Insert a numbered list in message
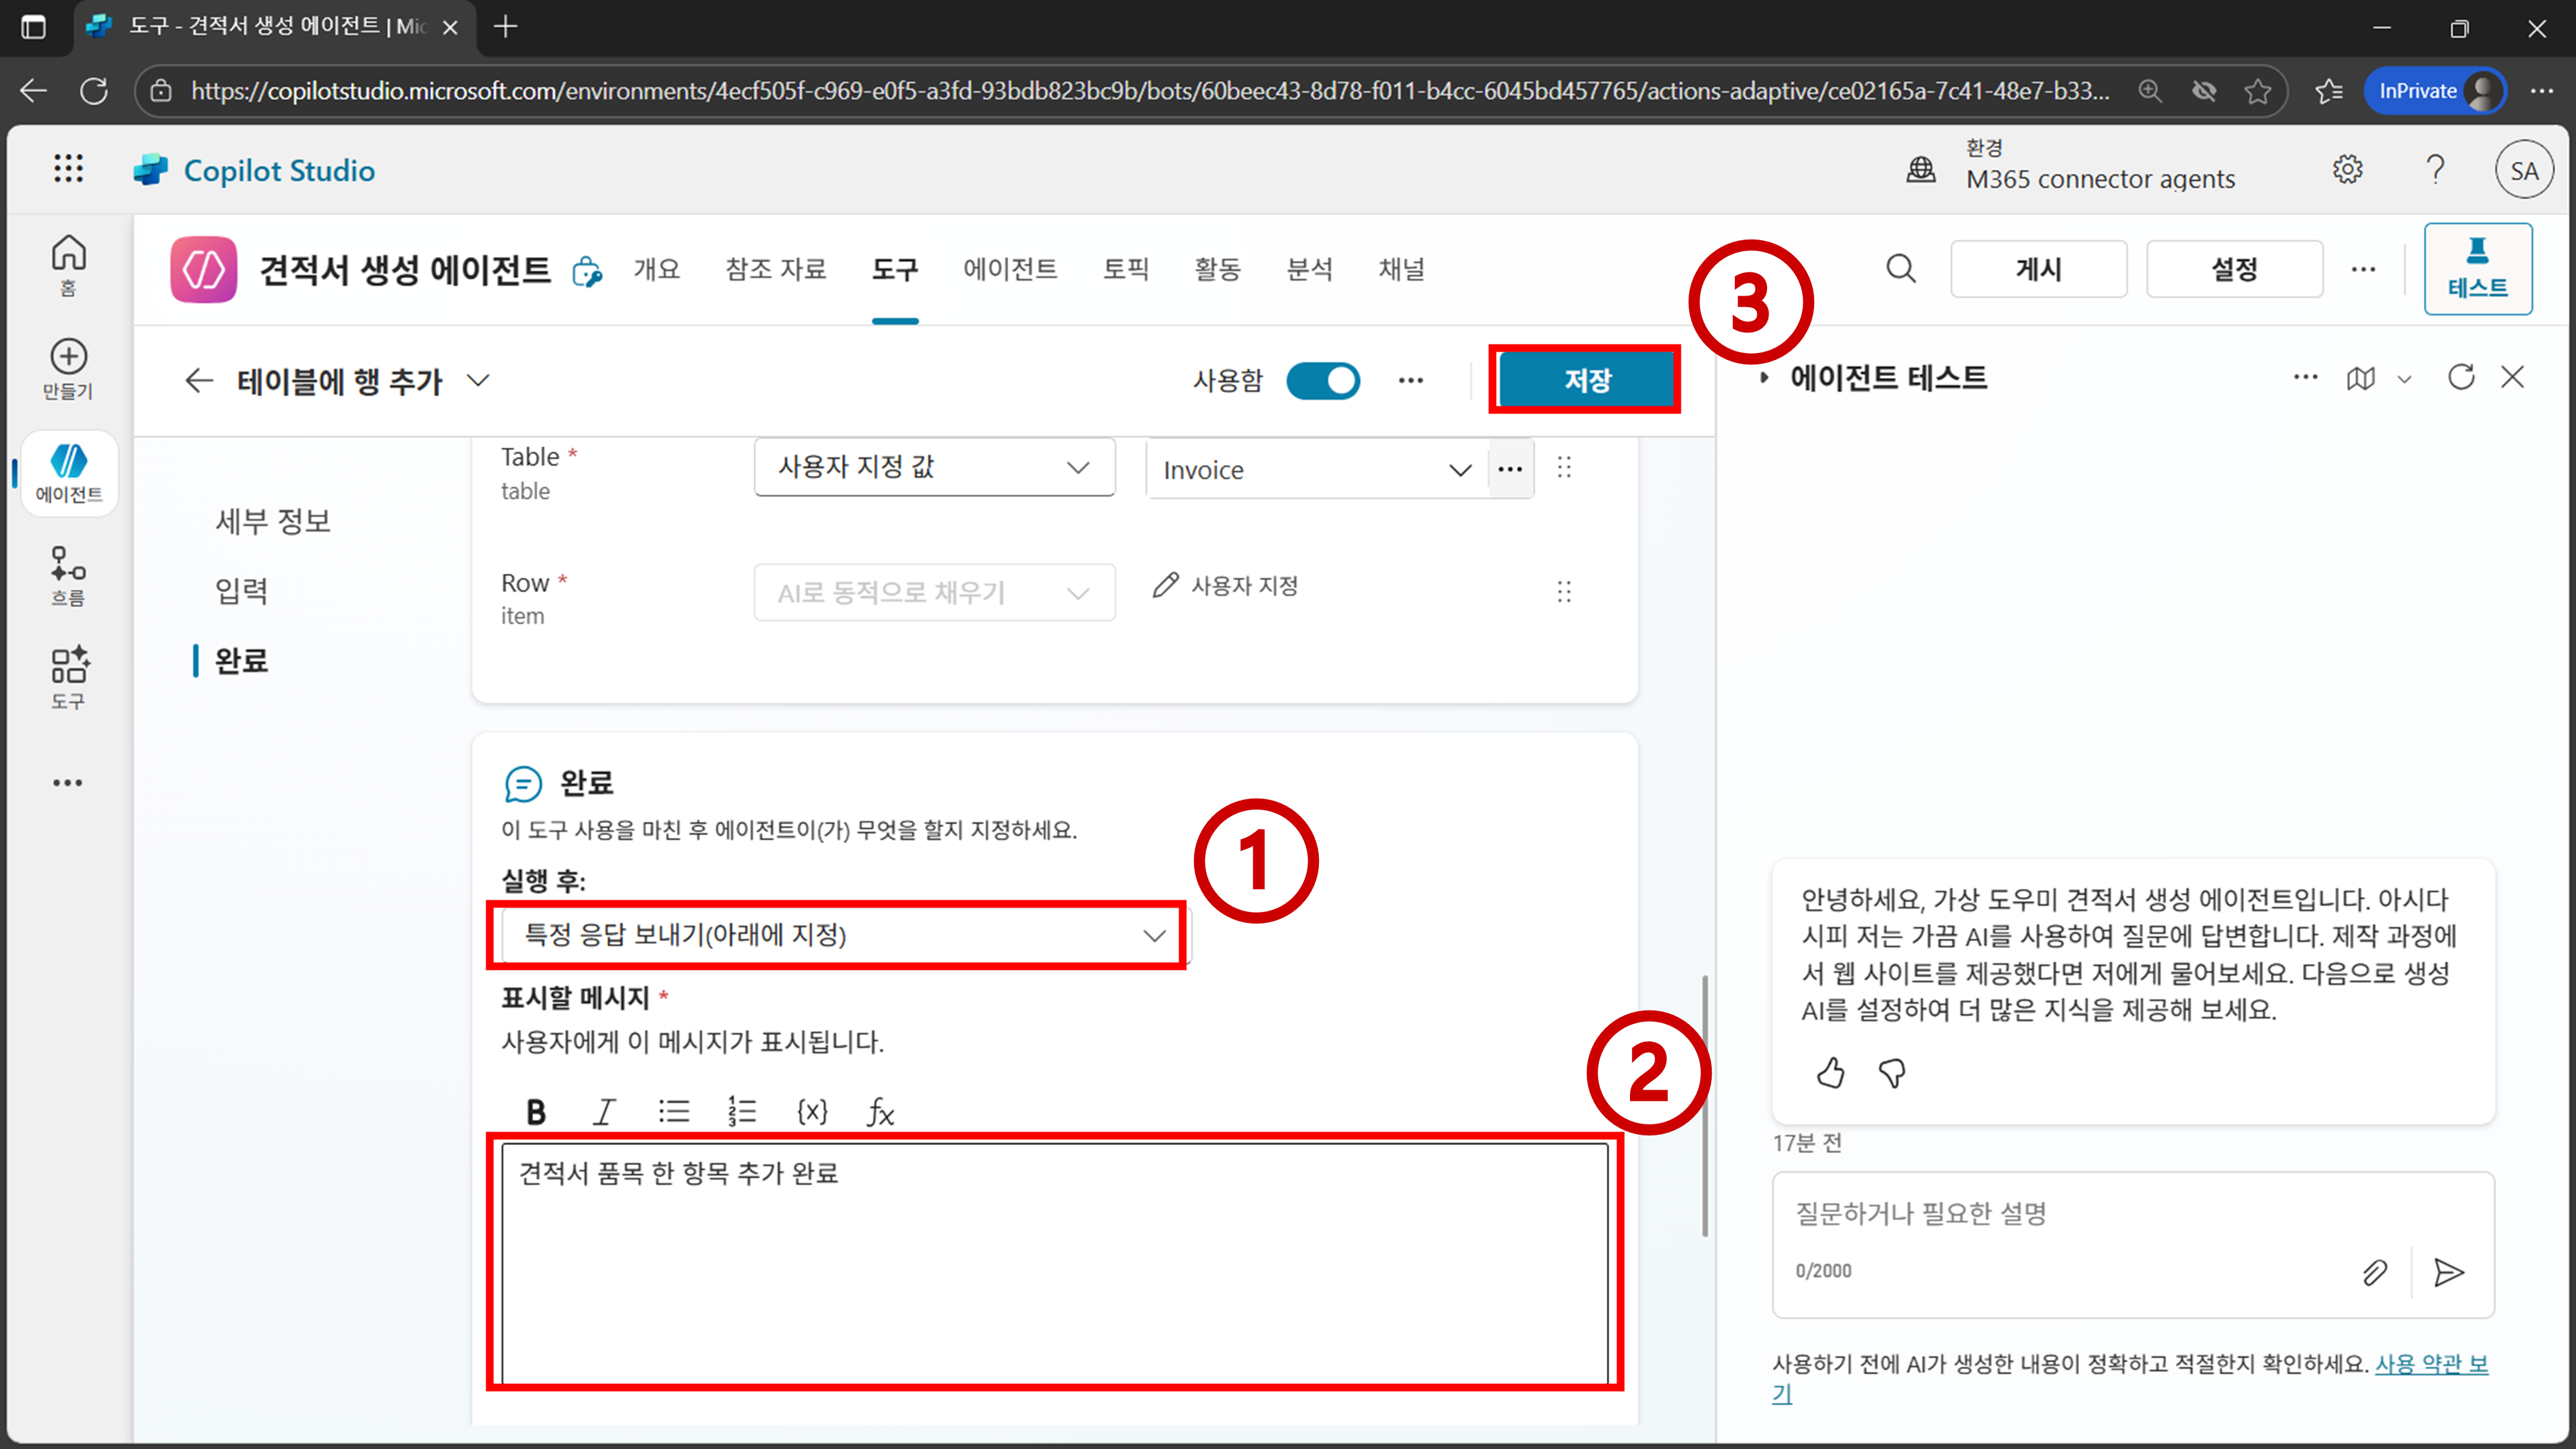The height and width of the screenshot is (1449, 2576). coord(742,1111)
